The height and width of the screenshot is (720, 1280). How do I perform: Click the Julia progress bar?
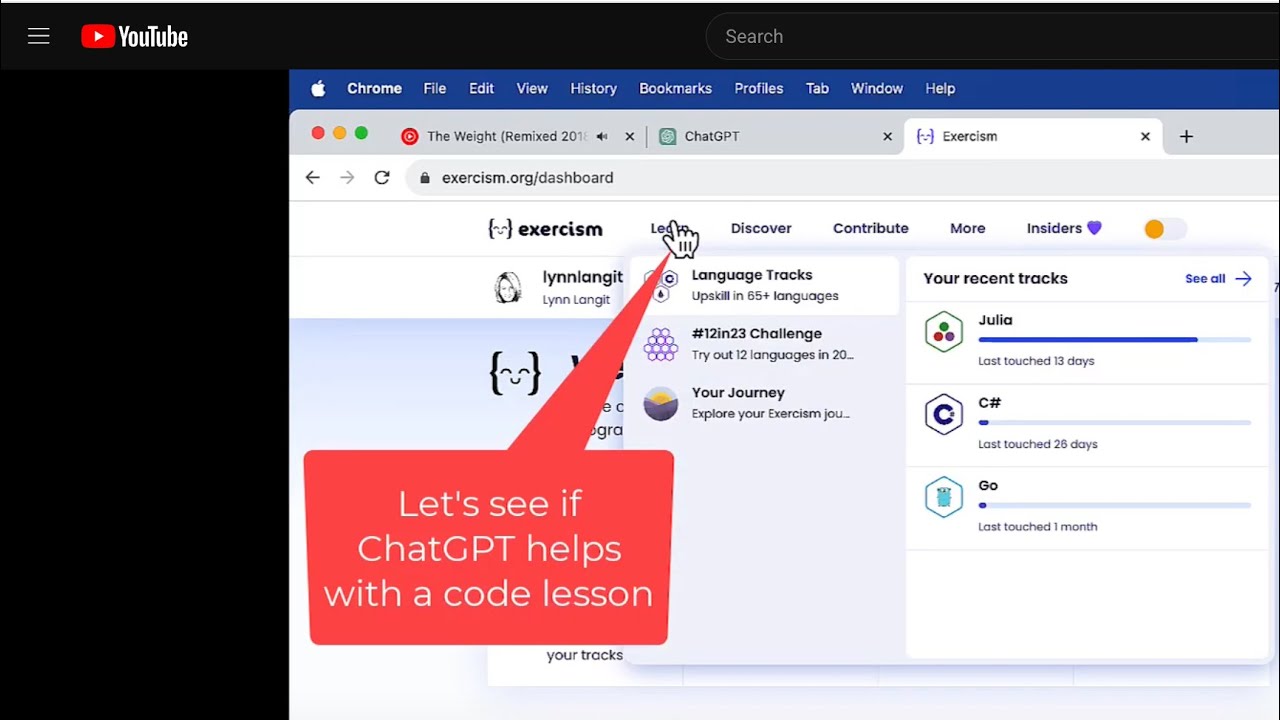pos(1114,340)
